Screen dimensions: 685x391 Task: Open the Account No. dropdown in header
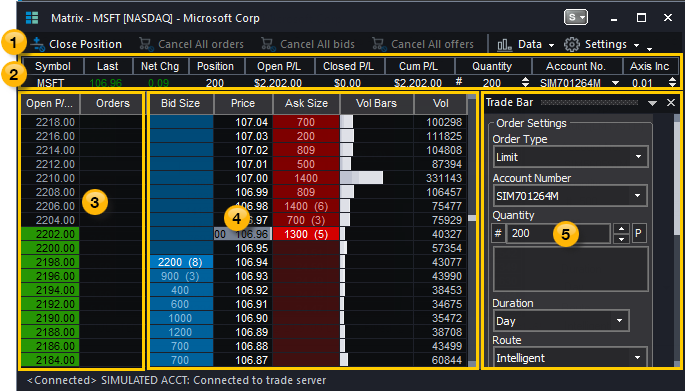(616, 83)
